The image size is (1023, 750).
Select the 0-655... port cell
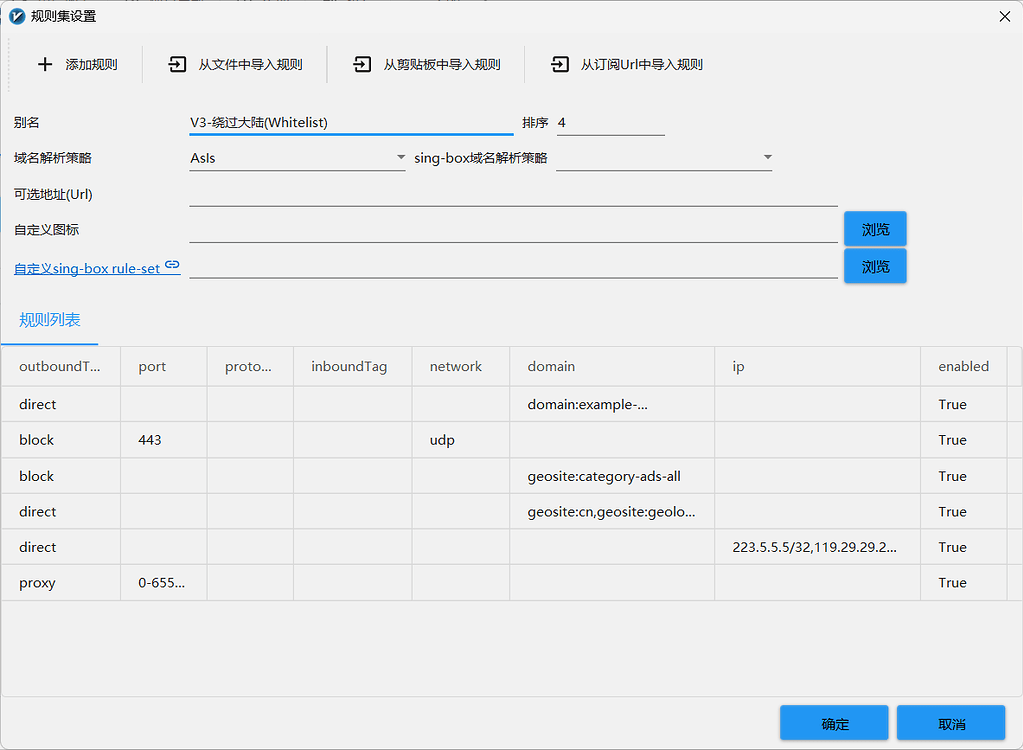click(164, 583)
